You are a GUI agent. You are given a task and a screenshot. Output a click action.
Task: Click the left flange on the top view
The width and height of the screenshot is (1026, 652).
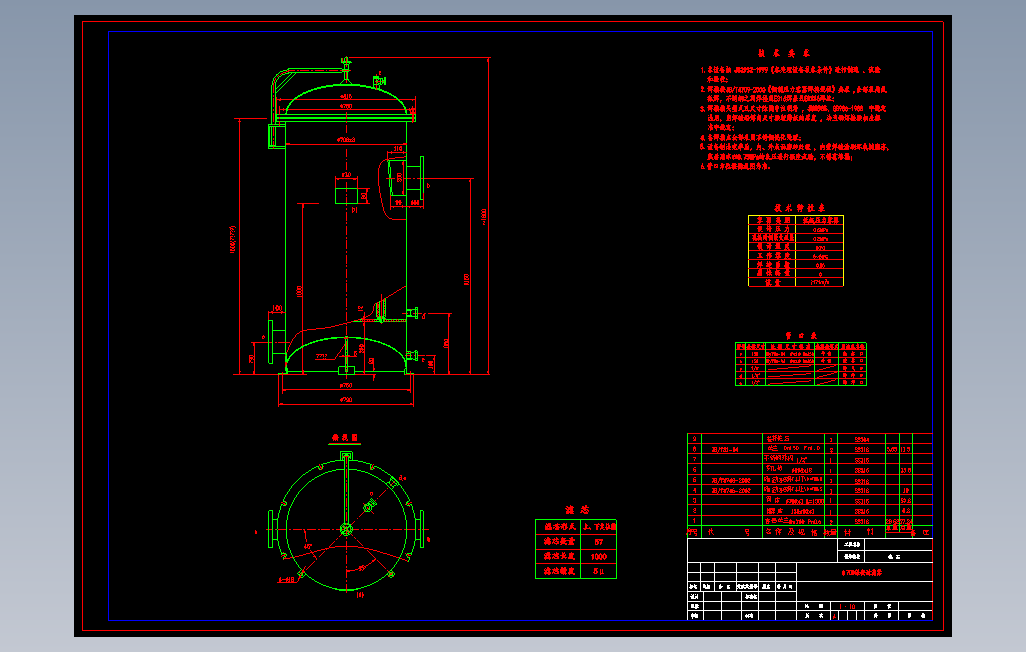click(x=274, y=528)
